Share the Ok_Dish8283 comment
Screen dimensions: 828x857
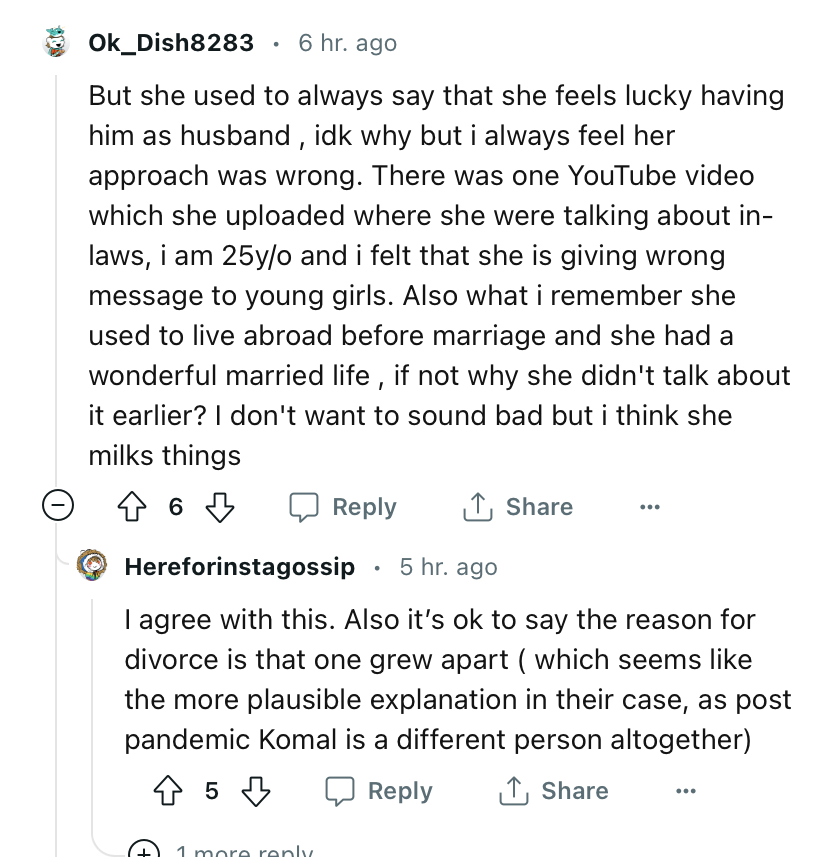(517, 507)
